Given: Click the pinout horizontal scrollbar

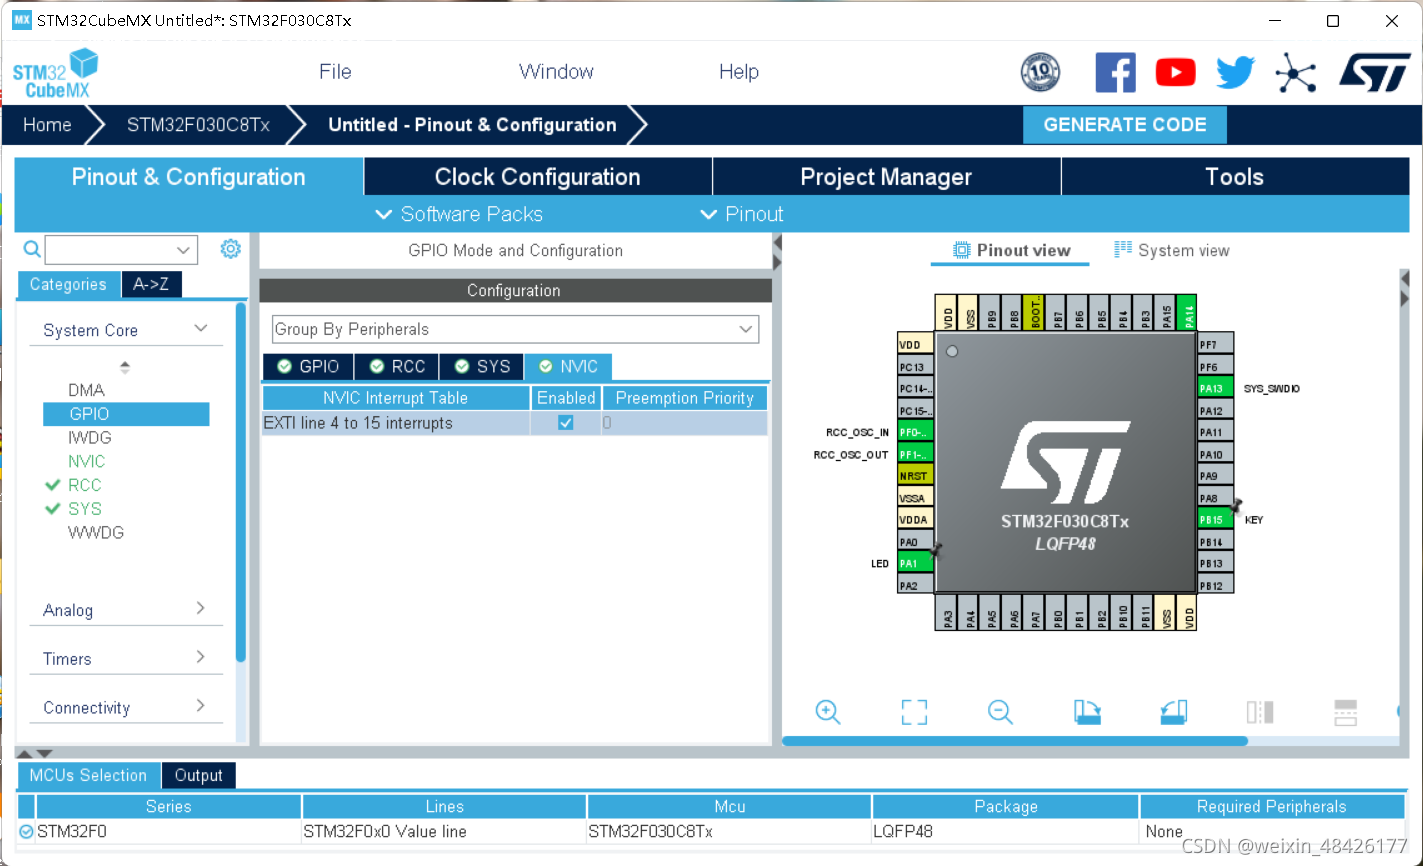Looking at the screenshot, I should (x=1015, y=741).
